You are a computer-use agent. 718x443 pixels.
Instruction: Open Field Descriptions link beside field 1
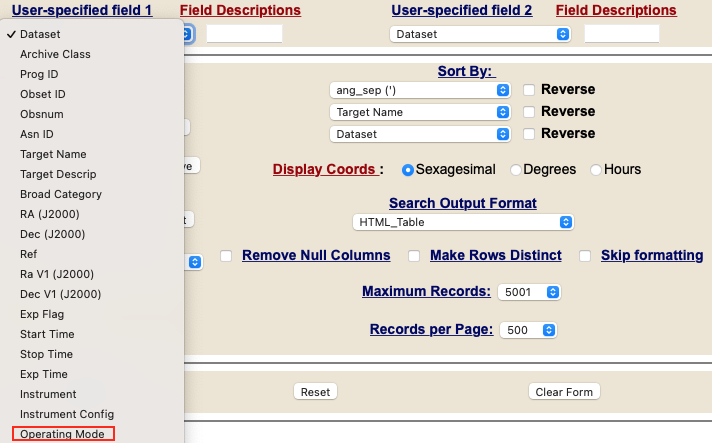pyautogui.click(x=240, y=10)
